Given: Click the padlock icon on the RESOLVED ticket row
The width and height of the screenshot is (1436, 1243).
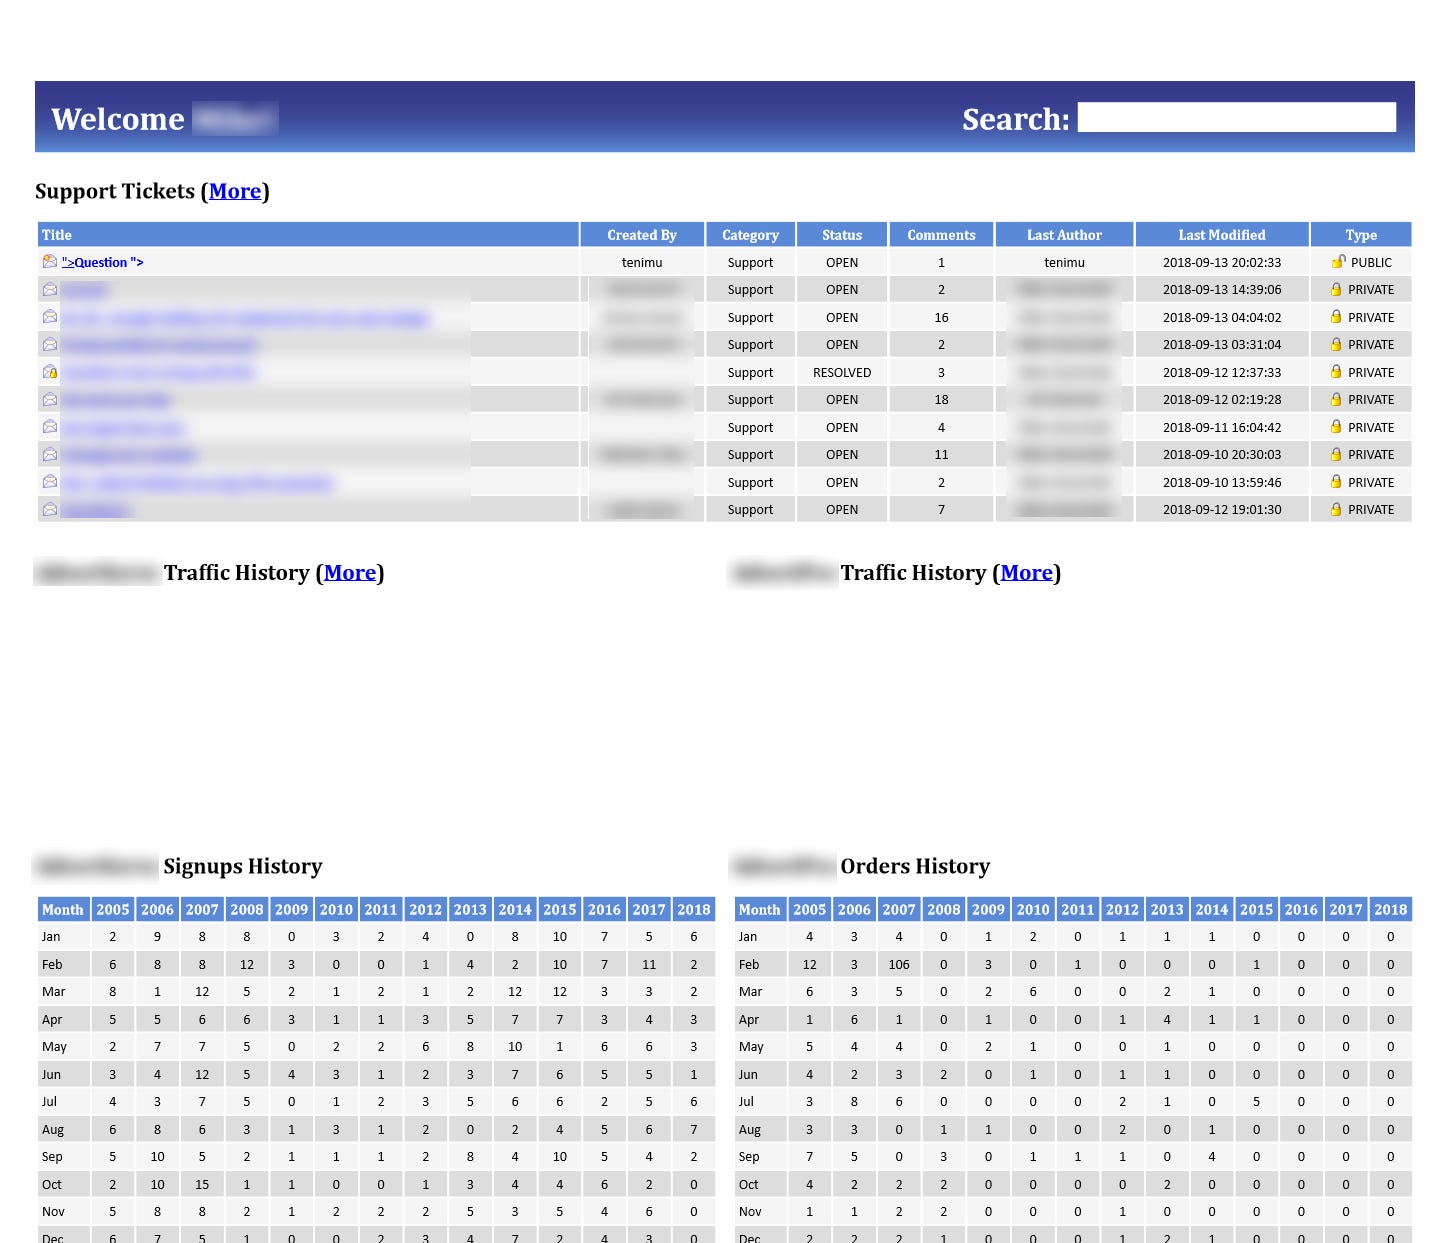Looking at the screenshot, I should point(1336,372).
